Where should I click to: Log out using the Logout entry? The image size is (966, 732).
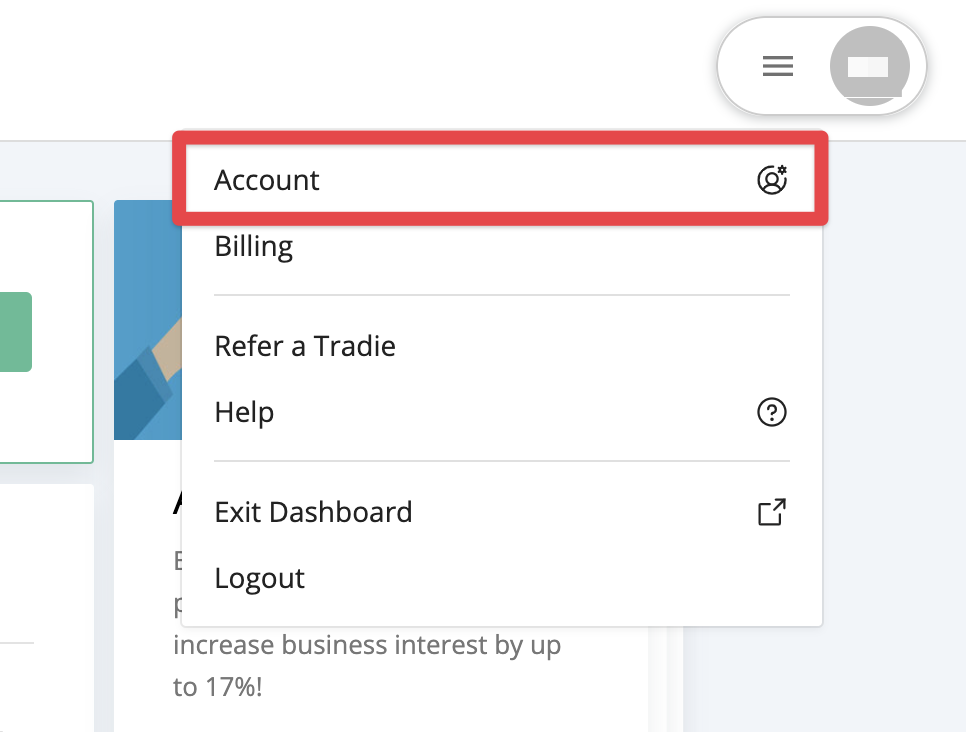260,578
